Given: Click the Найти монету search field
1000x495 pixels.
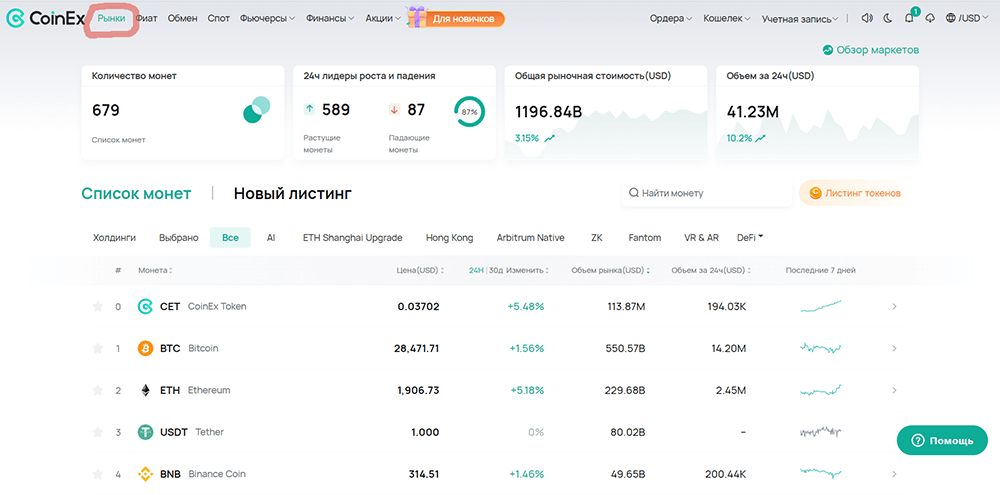Looking at the screenshot, I should pyautogui.click(x=707, y=193).
